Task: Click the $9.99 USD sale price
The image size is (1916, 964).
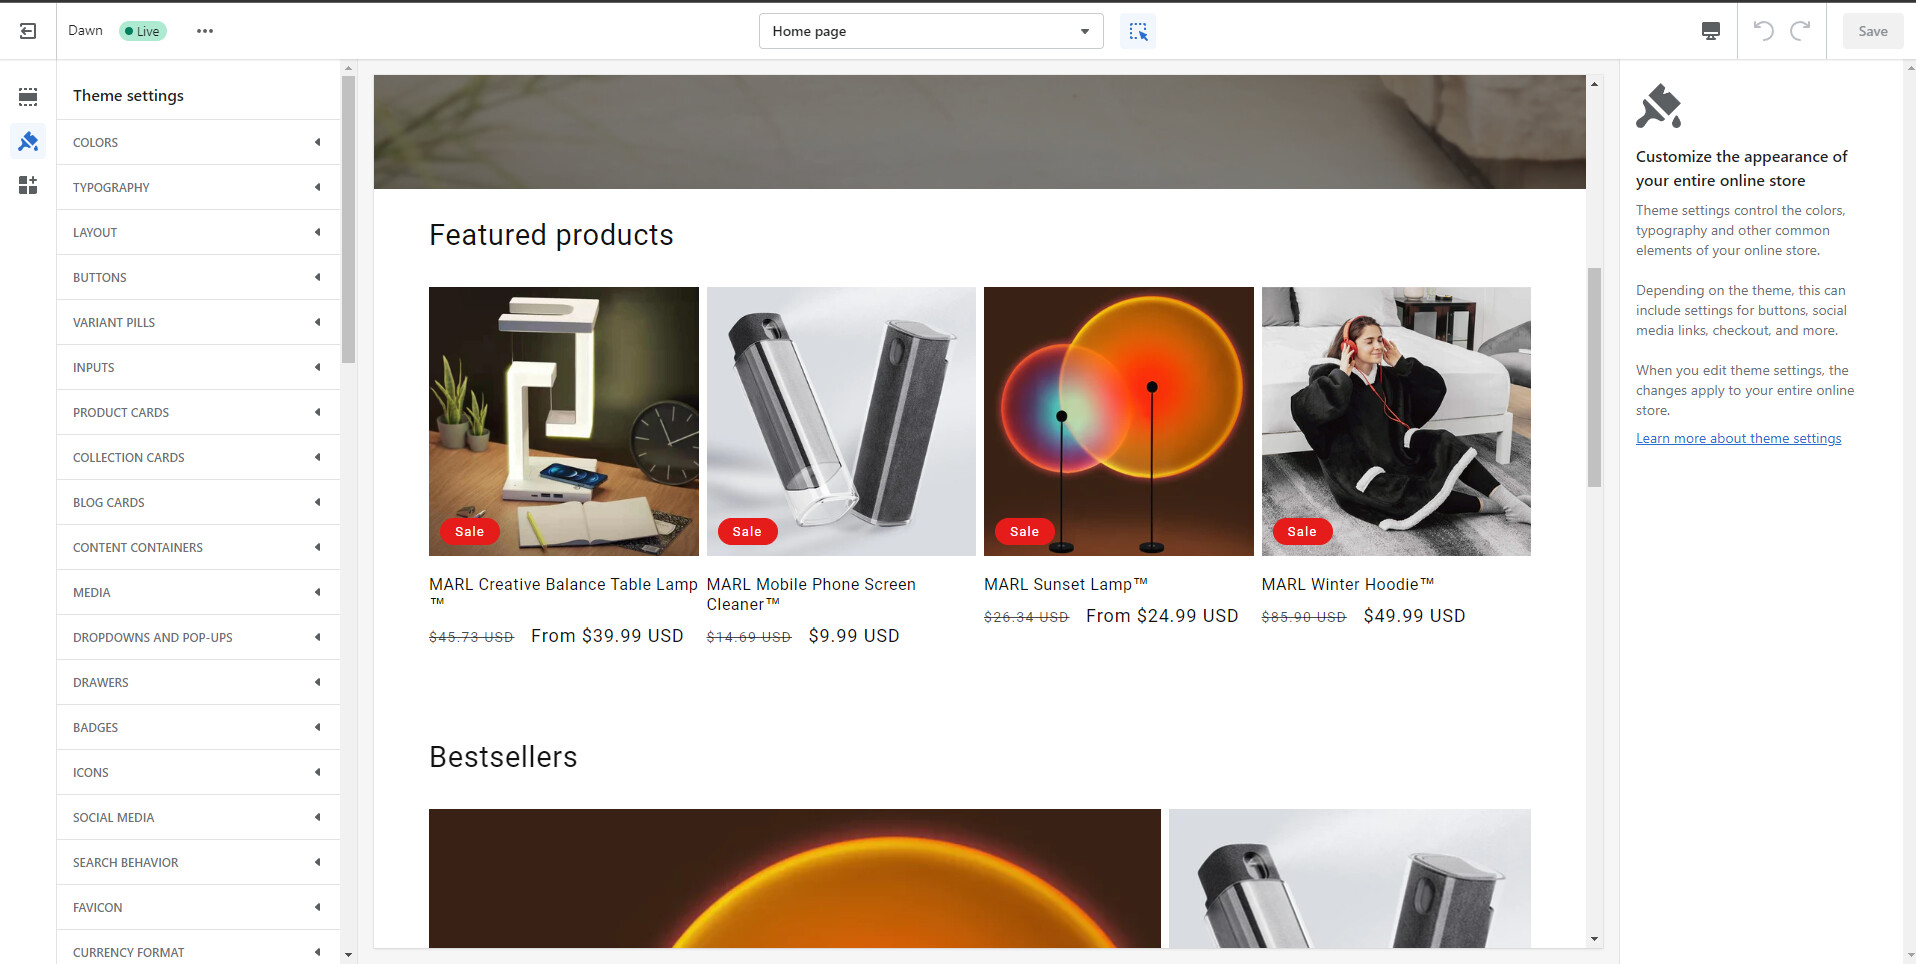Action: pyautogui.click(x=854, y=636)
